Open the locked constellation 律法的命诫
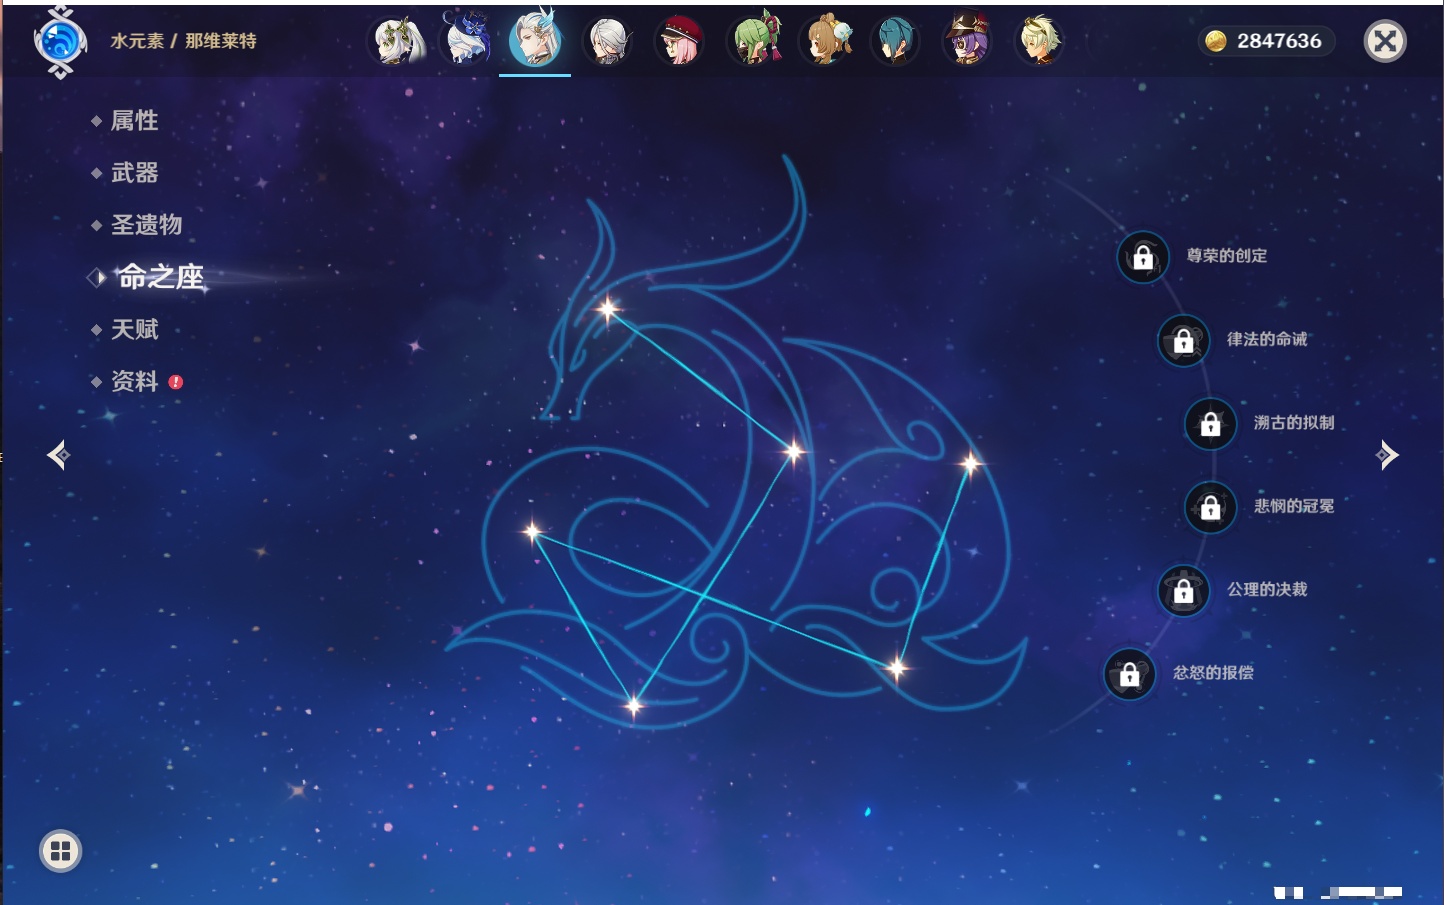This screenshot has height=905, width=1444. point(1183,340)
